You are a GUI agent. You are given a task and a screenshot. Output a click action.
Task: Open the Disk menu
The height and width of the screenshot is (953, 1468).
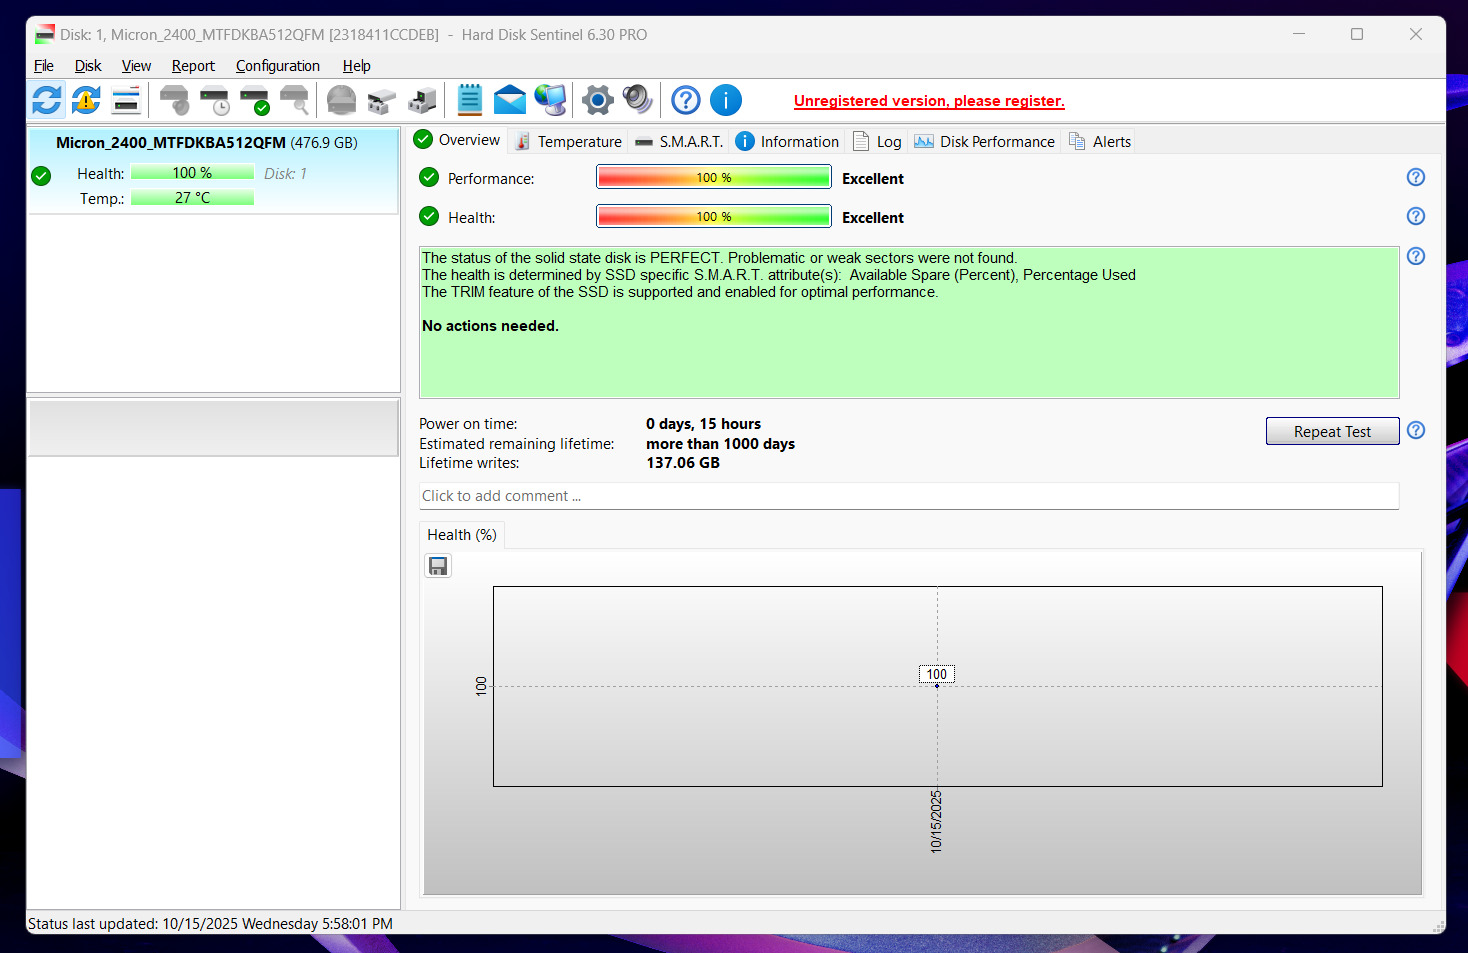[88, 66]
